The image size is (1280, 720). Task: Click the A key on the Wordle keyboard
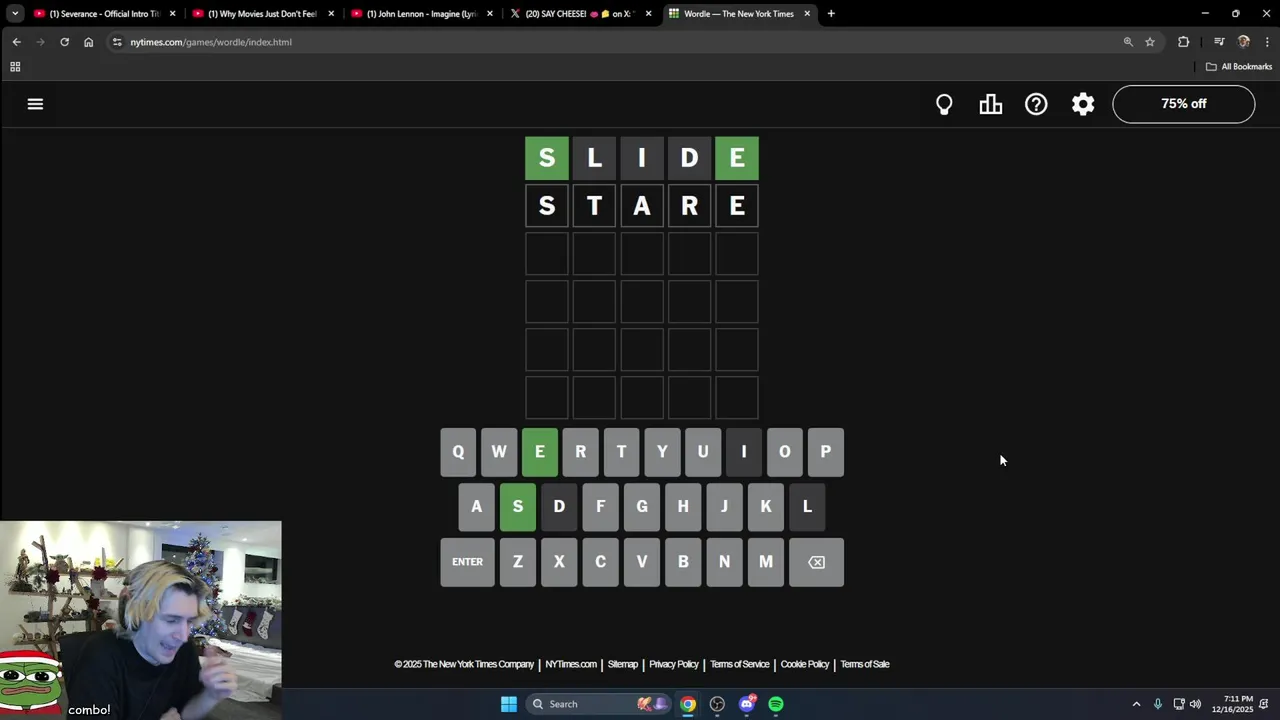[x=477, y=507]
